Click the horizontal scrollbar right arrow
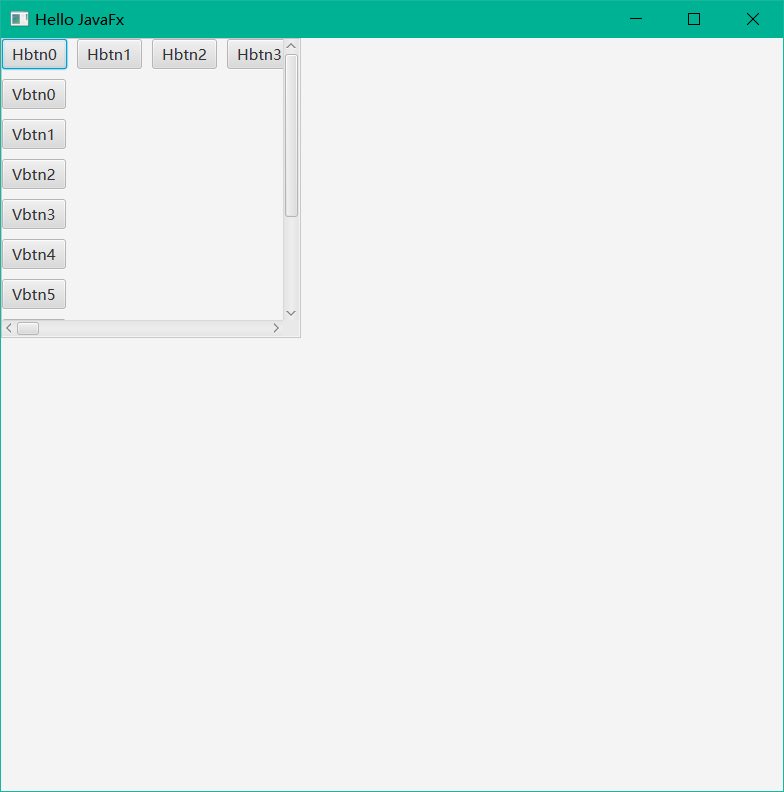 [276, 328]
